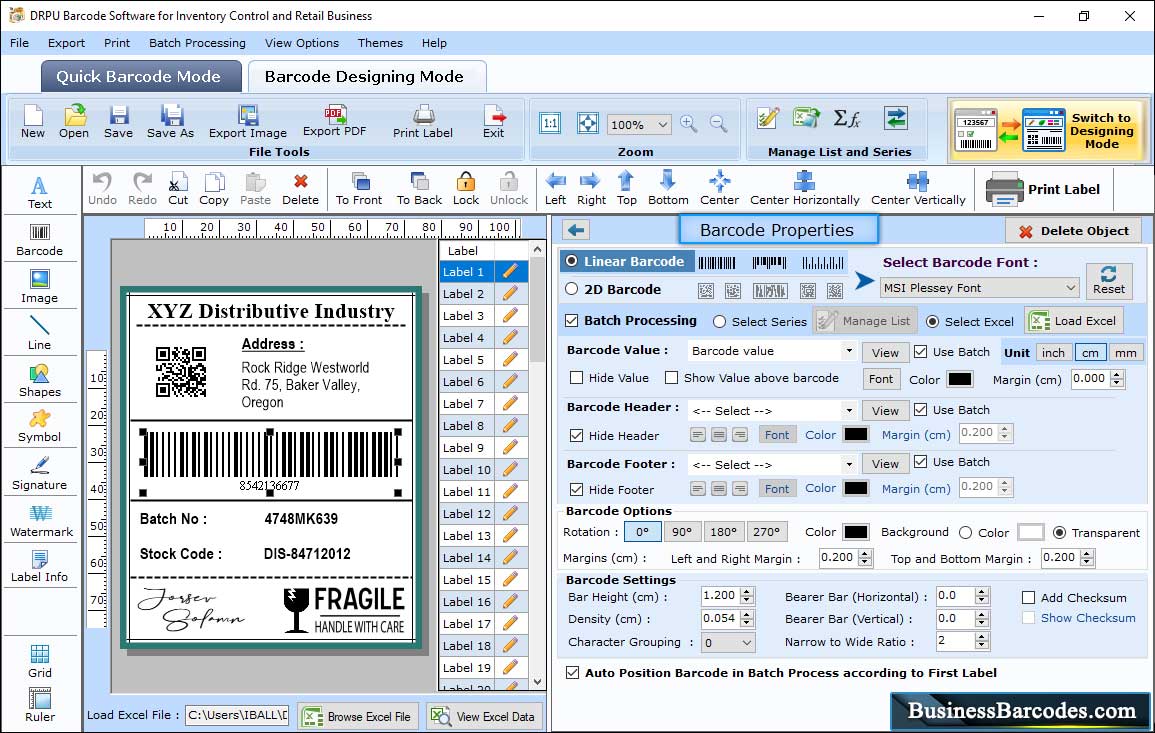The image size is (1155, 733).
Task: Increase Density value stepper
Action: [747, 614]
